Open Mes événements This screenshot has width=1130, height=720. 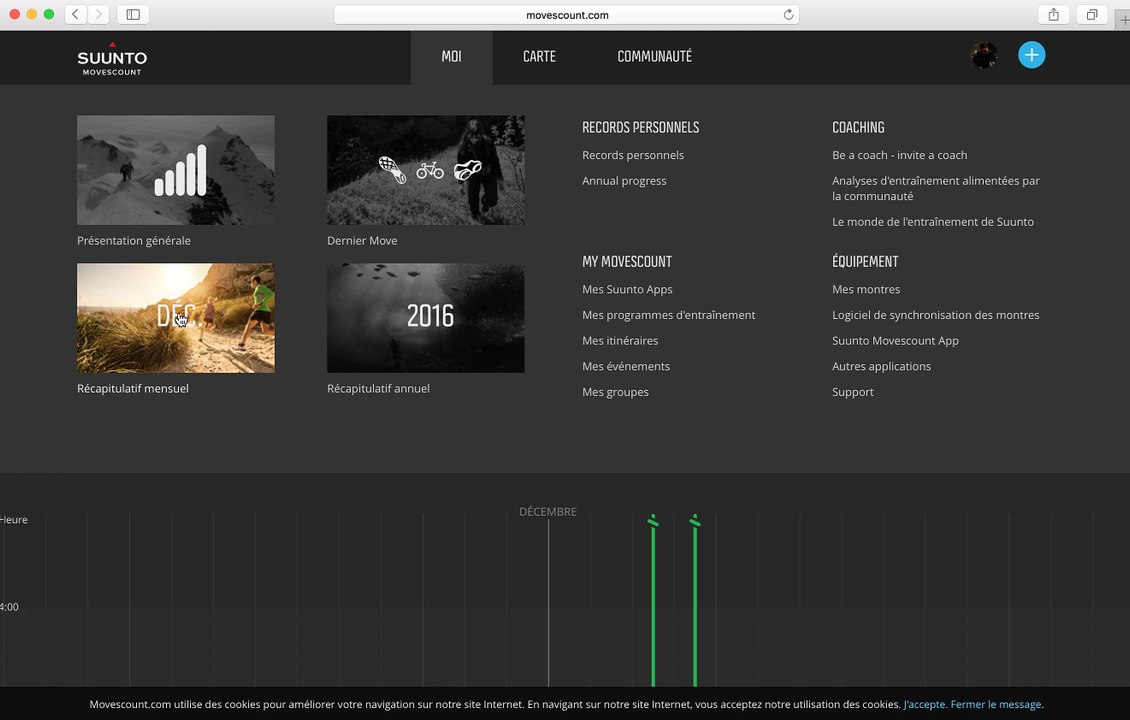pos(626,366)
